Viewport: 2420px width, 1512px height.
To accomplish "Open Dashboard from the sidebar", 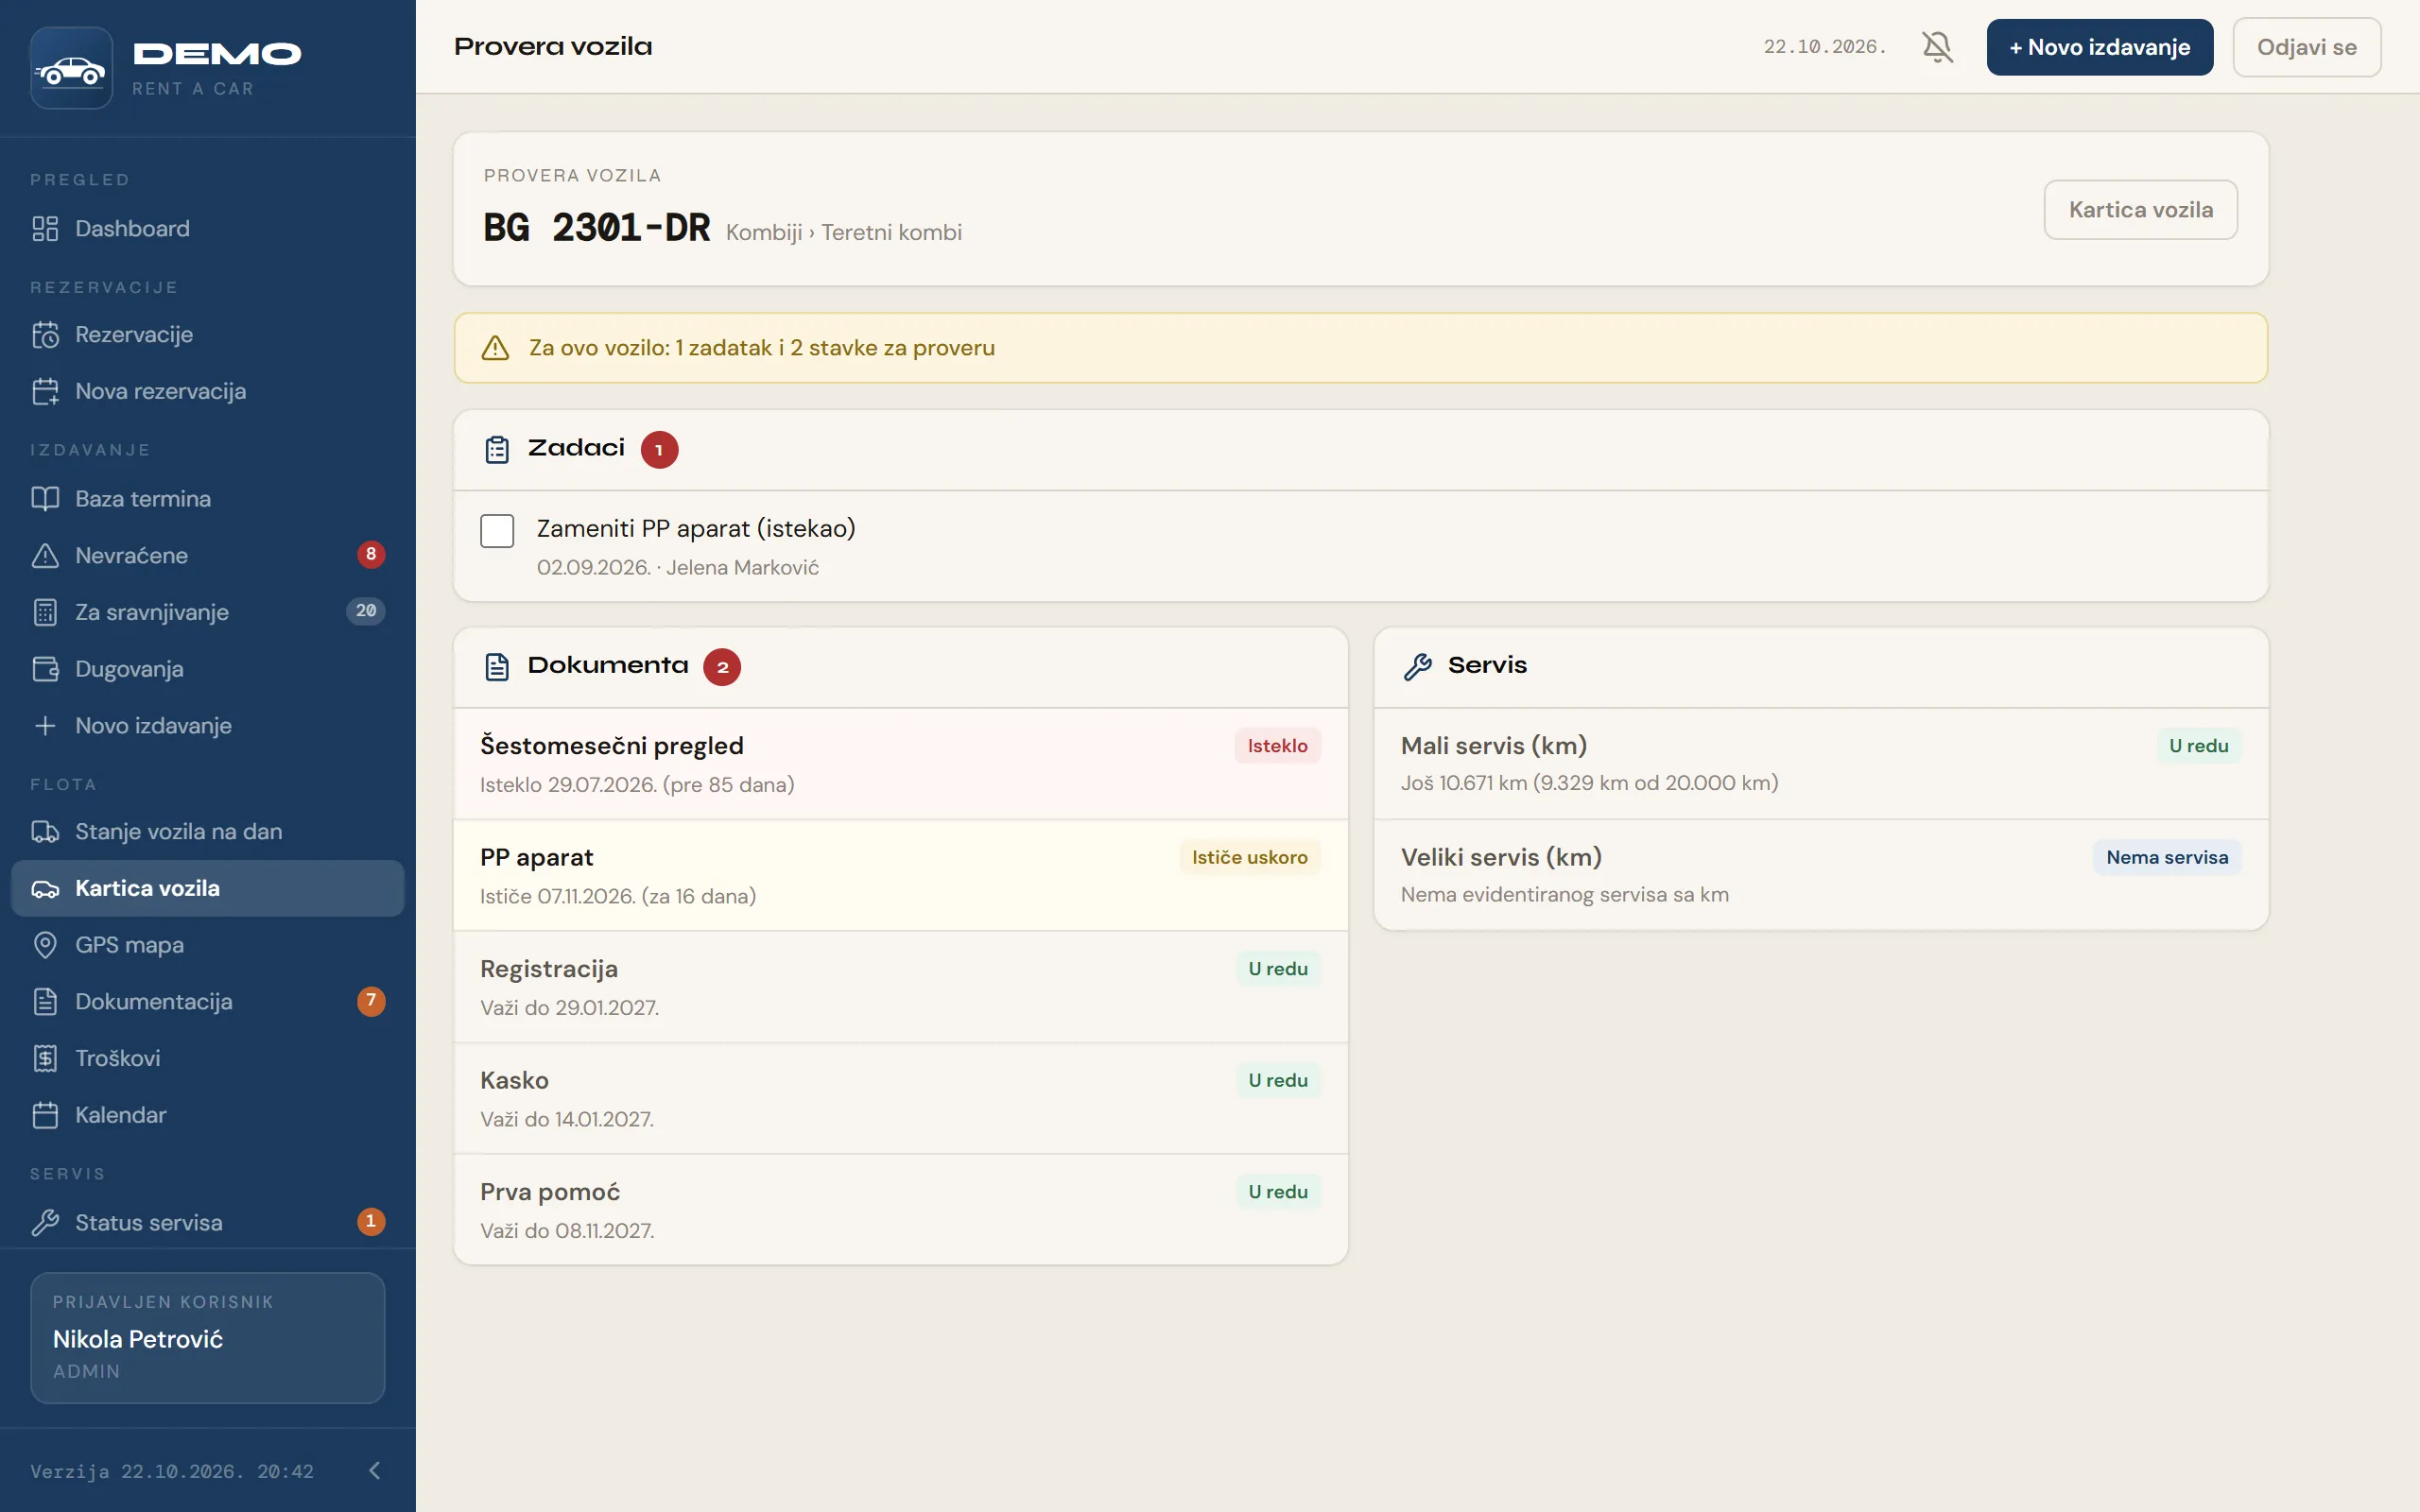I will [x=207, y=228].
